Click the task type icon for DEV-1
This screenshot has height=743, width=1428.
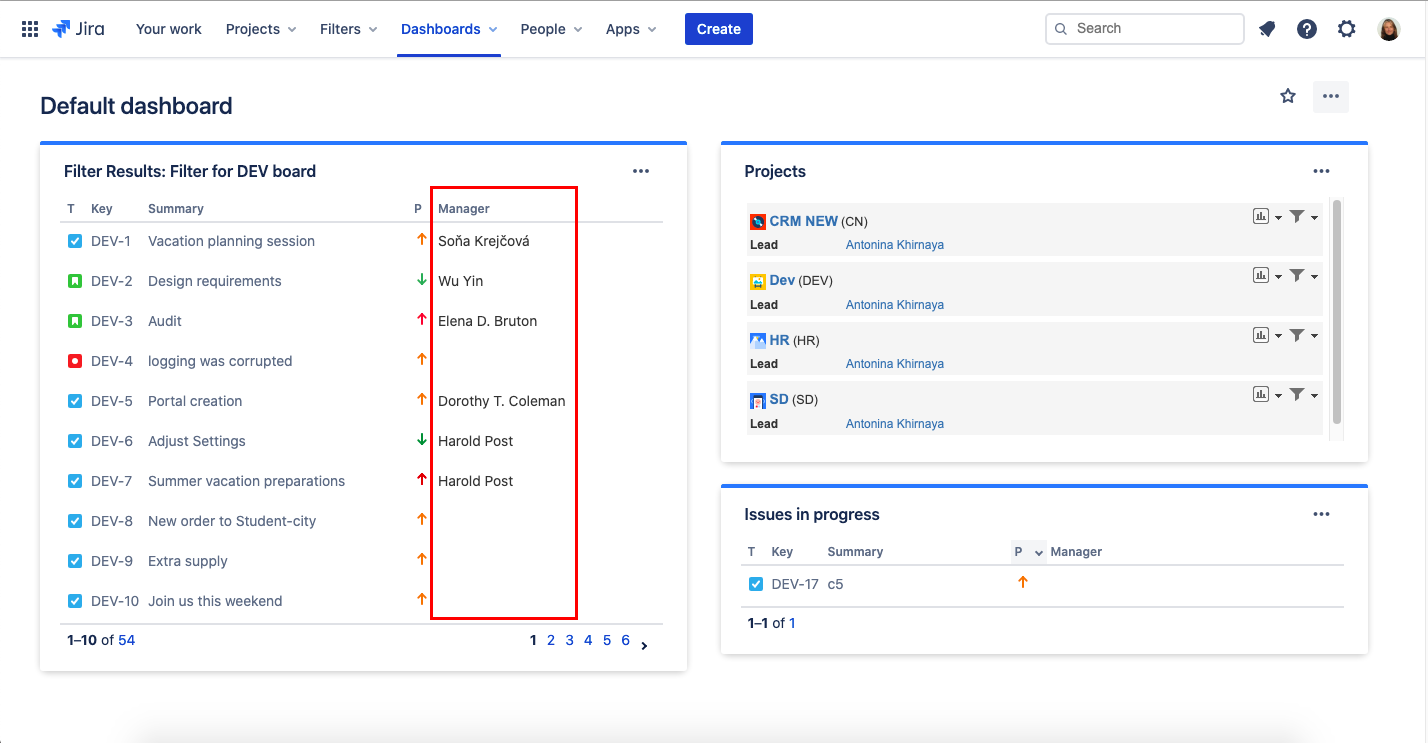75,241
